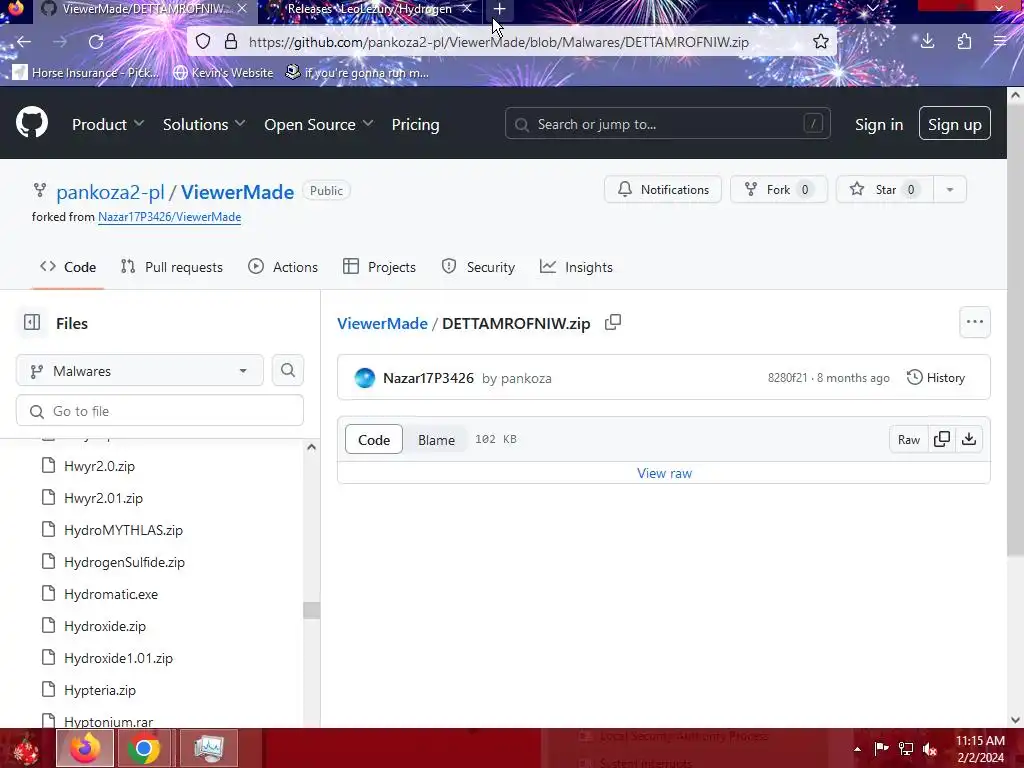Screen dimensions: 1024x768
Task: Open the Security tab
Action: tap(478, 267)
